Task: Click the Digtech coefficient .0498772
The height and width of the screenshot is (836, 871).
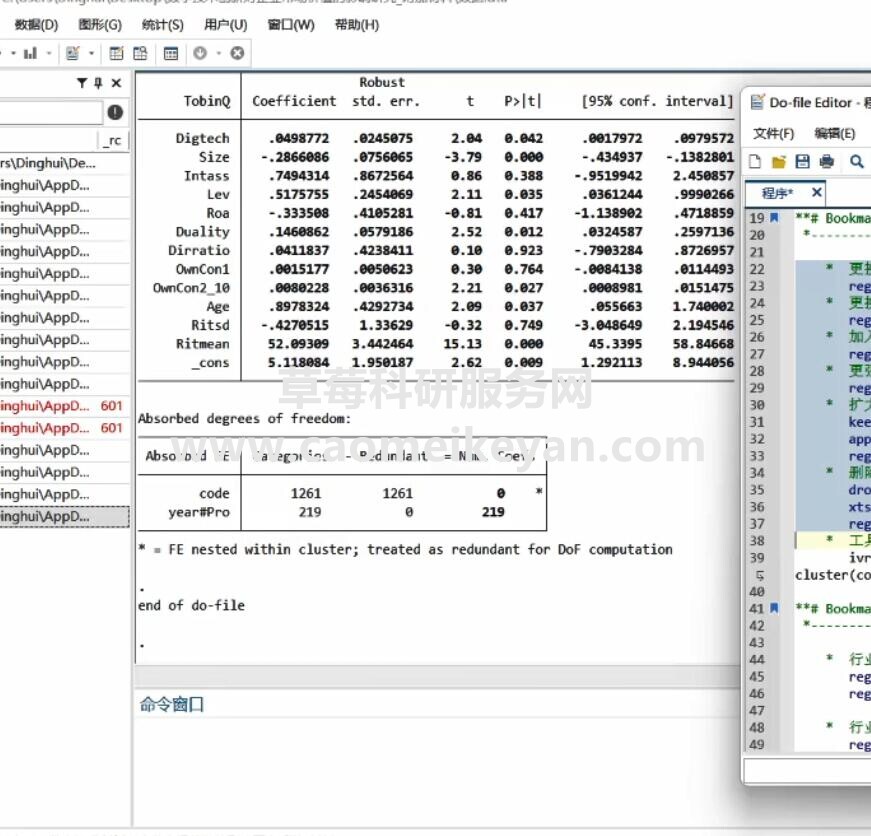Action: [298, 138]
